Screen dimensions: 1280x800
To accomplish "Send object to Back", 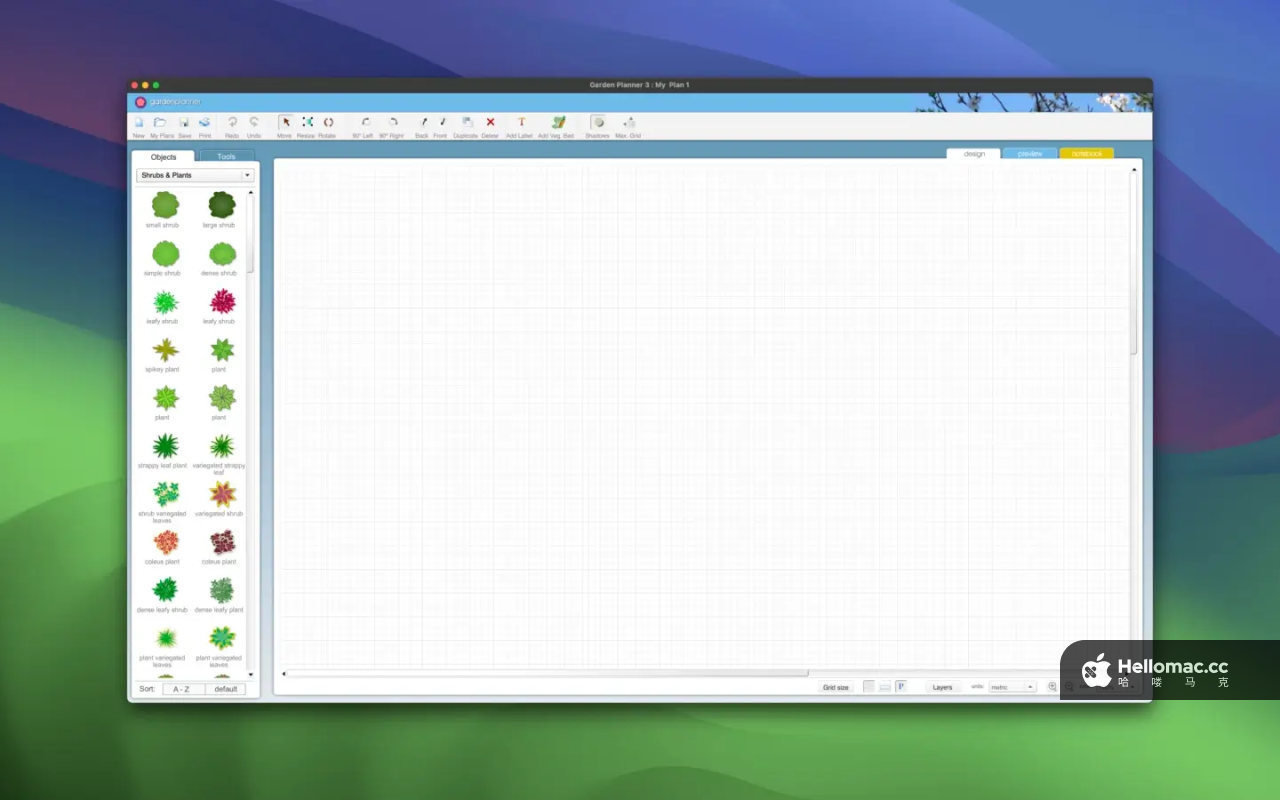I will tap(422, 122).
